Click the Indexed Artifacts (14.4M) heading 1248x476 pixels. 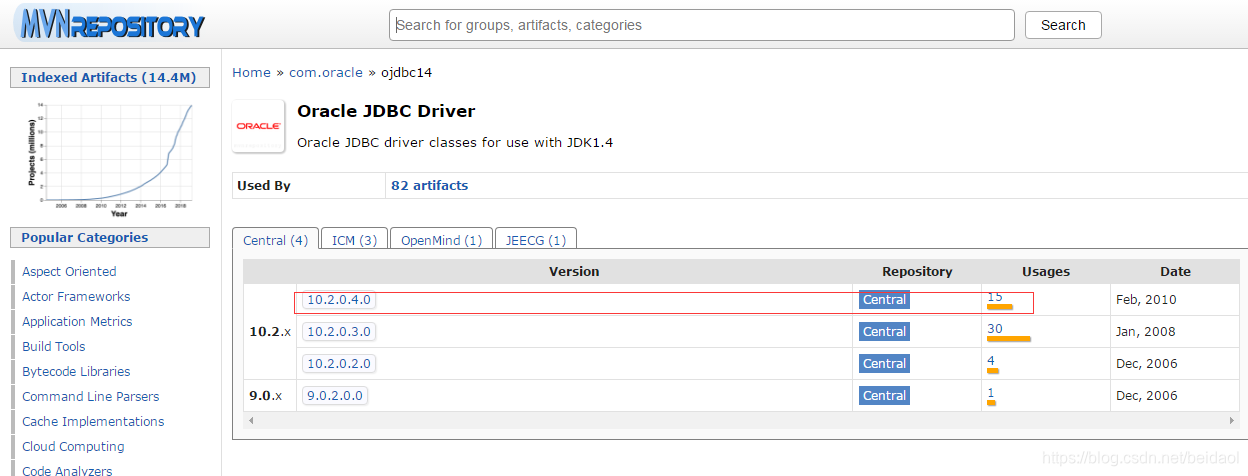(109, 77)
